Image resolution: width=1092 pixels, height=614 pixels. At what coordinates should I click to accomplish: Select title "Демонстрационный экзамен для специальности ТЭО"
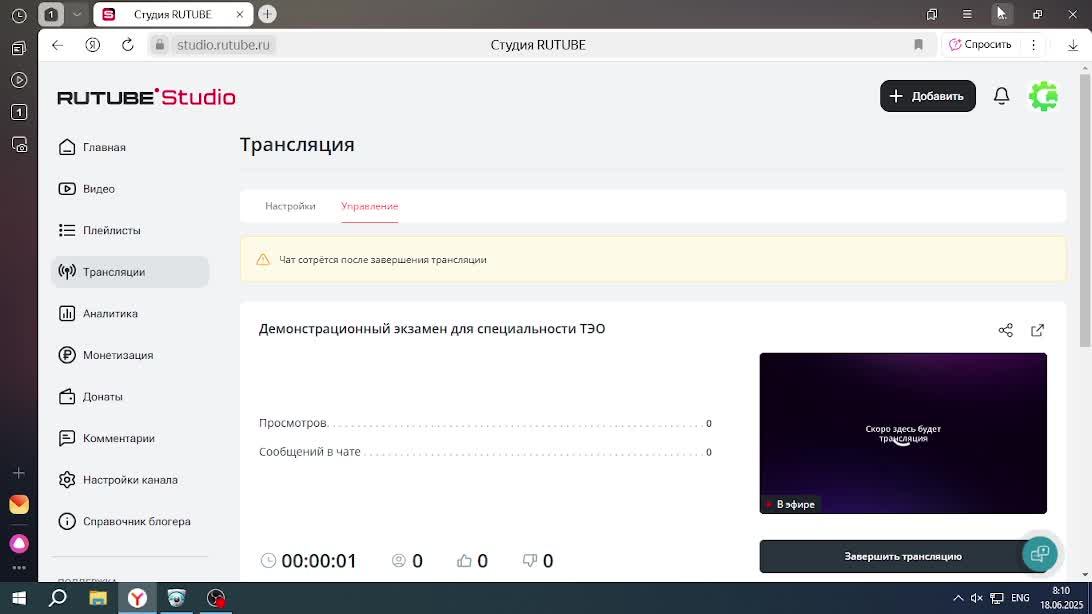point(432,329)
